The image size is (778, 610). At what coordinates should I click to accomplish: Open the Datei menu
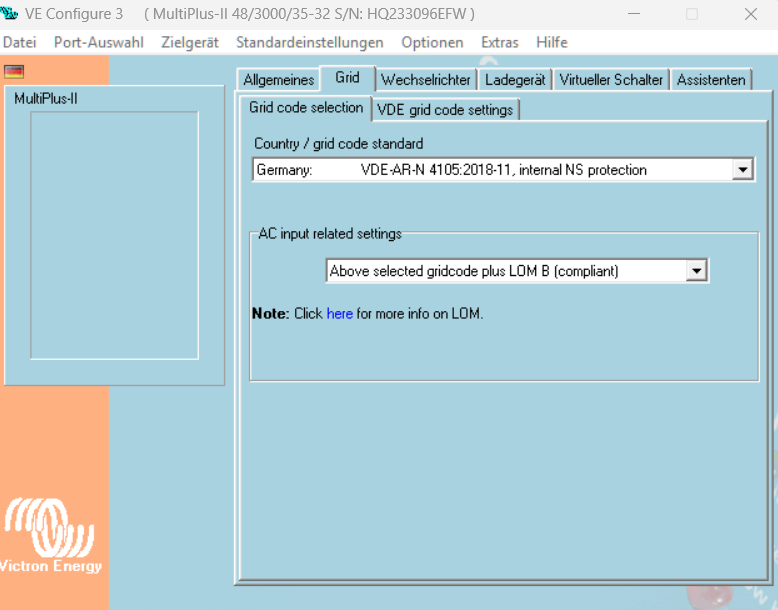tap(19, 42)
